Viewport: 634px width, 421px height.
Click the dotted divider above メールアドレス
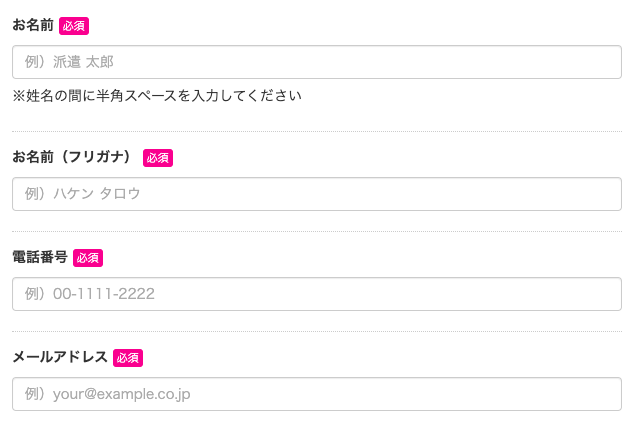coord(316,331)
